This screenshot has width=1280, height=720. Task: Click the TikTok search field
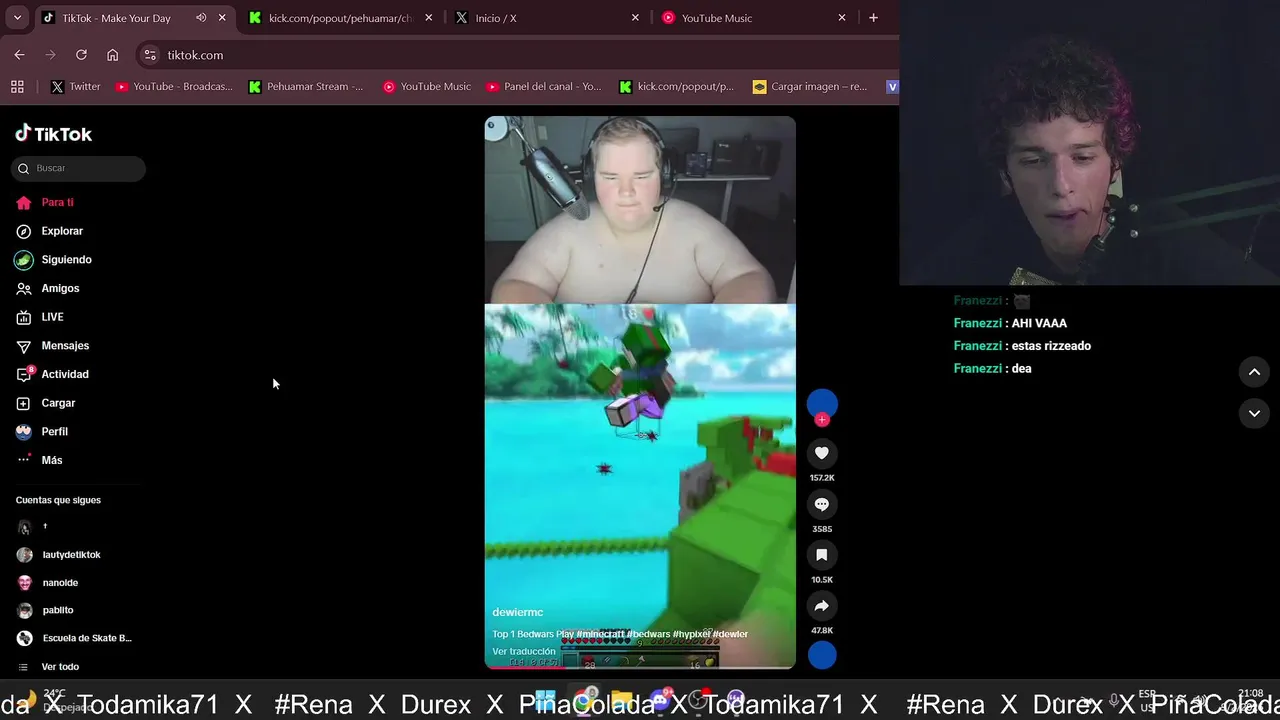[79, 168]
